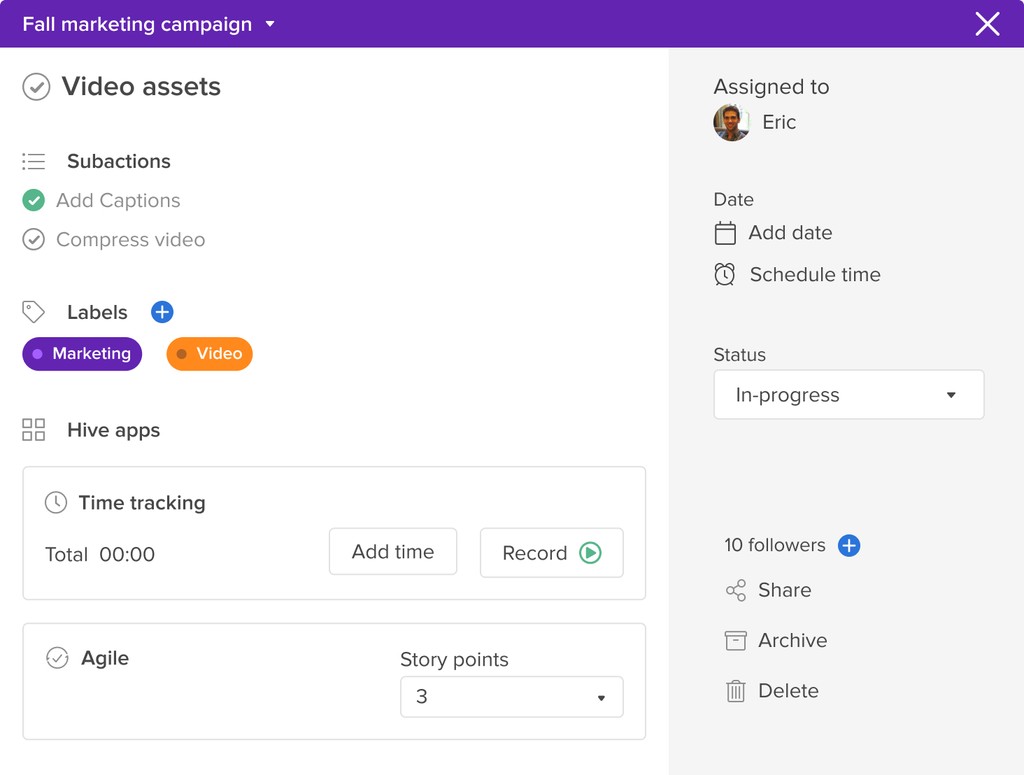The height and width of the screenshot is (775, 1024).
Task: Click the Archive box icon
Action: pyautogui.click(x=736, y=641)
